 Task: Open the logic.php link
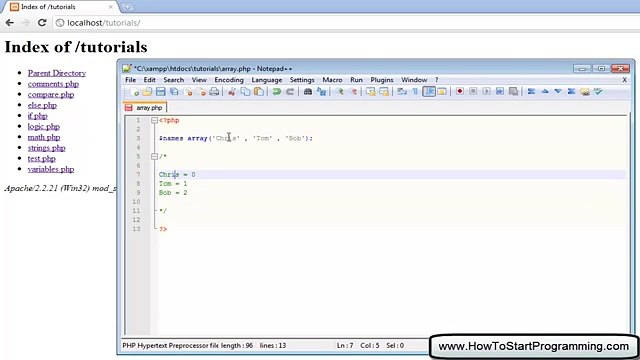(44, 127)
